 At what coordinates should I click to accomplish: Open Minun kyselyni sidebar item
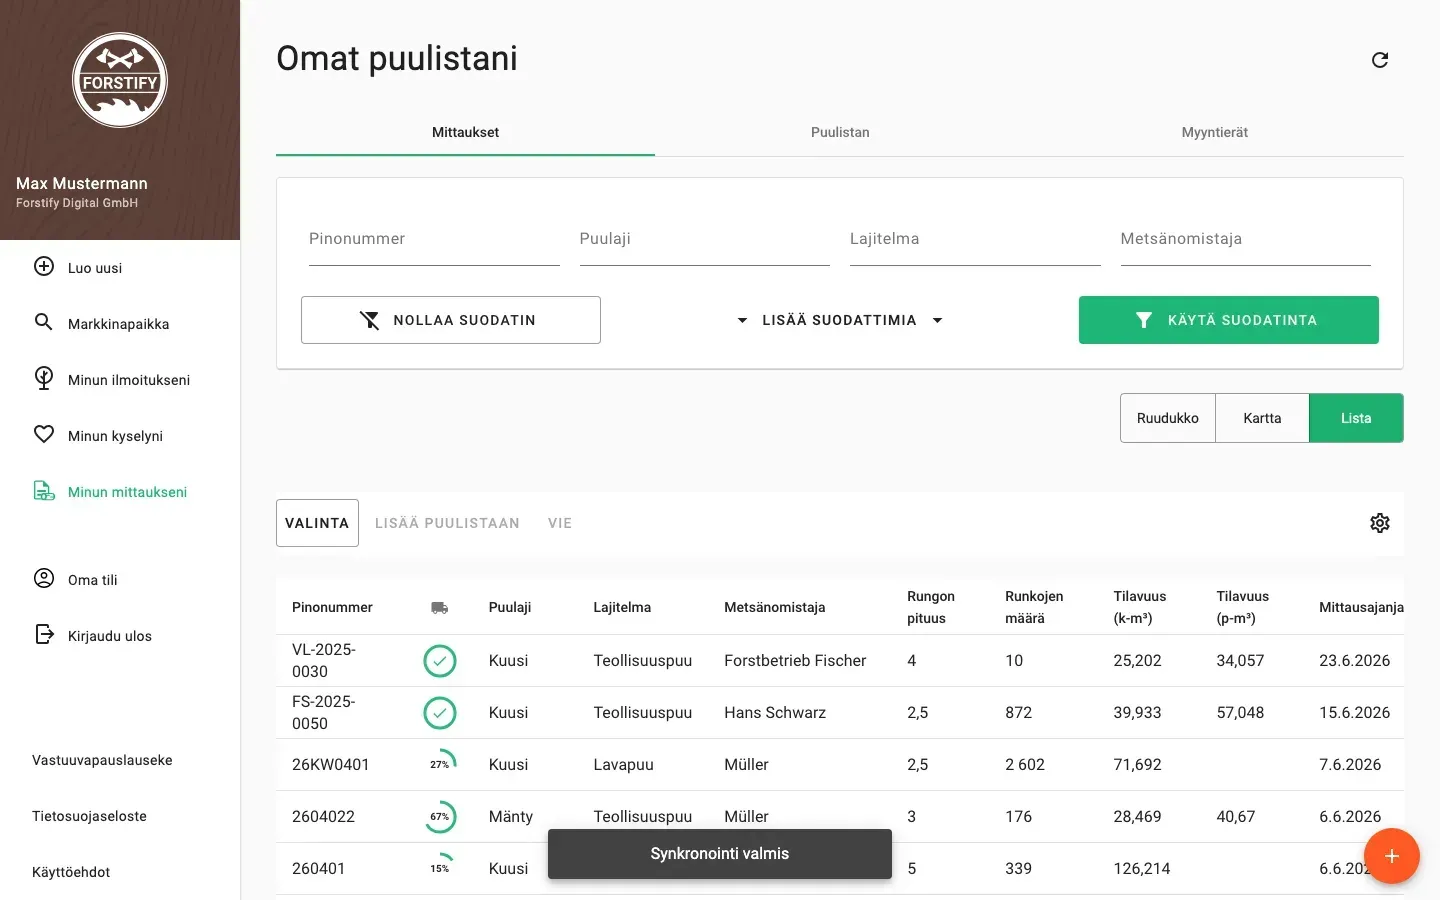click(120, 435)
